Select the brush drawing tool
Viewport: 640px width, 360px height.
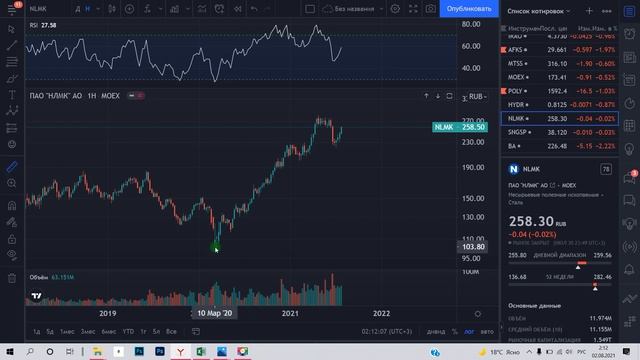(x=12, y=78)
